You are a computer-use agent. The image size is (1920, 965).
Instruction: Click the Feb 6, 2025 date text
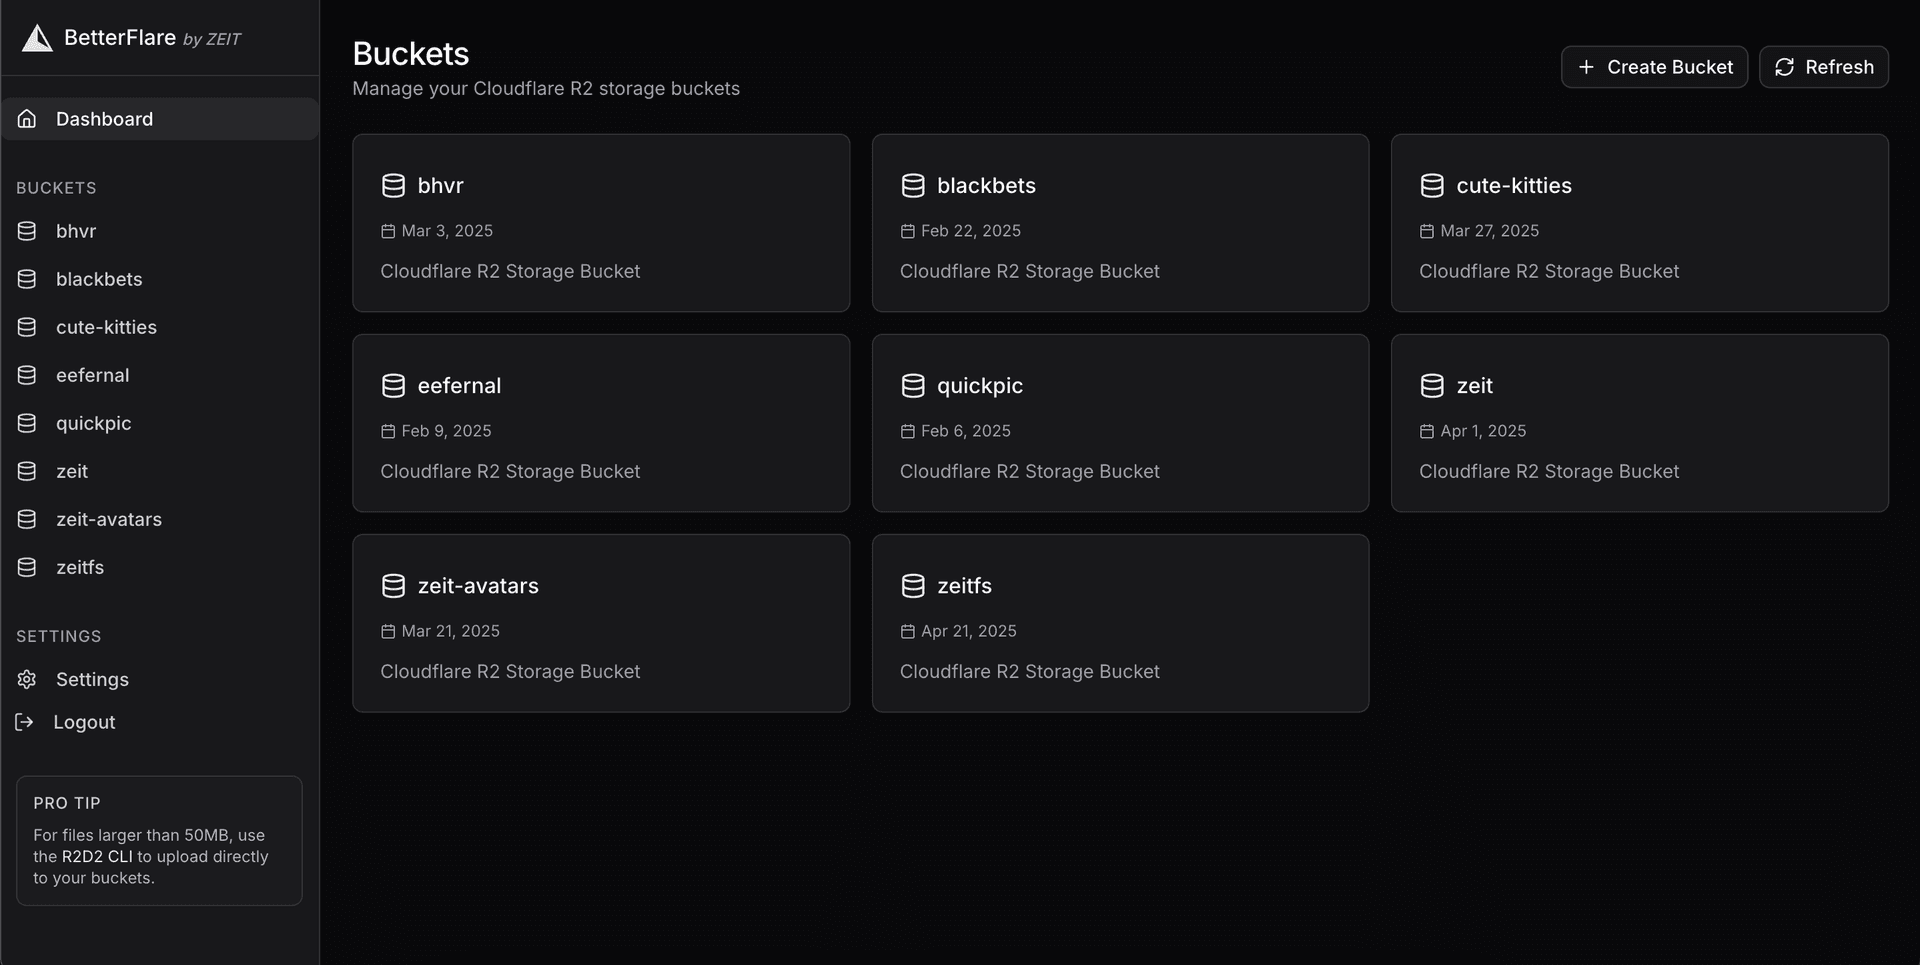click(966, 431)
